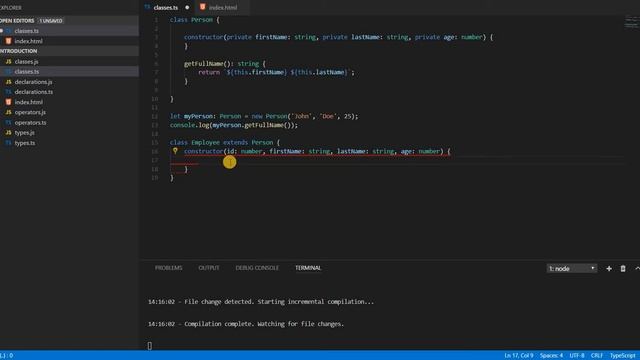Open operators.ts file

[30, 122]
